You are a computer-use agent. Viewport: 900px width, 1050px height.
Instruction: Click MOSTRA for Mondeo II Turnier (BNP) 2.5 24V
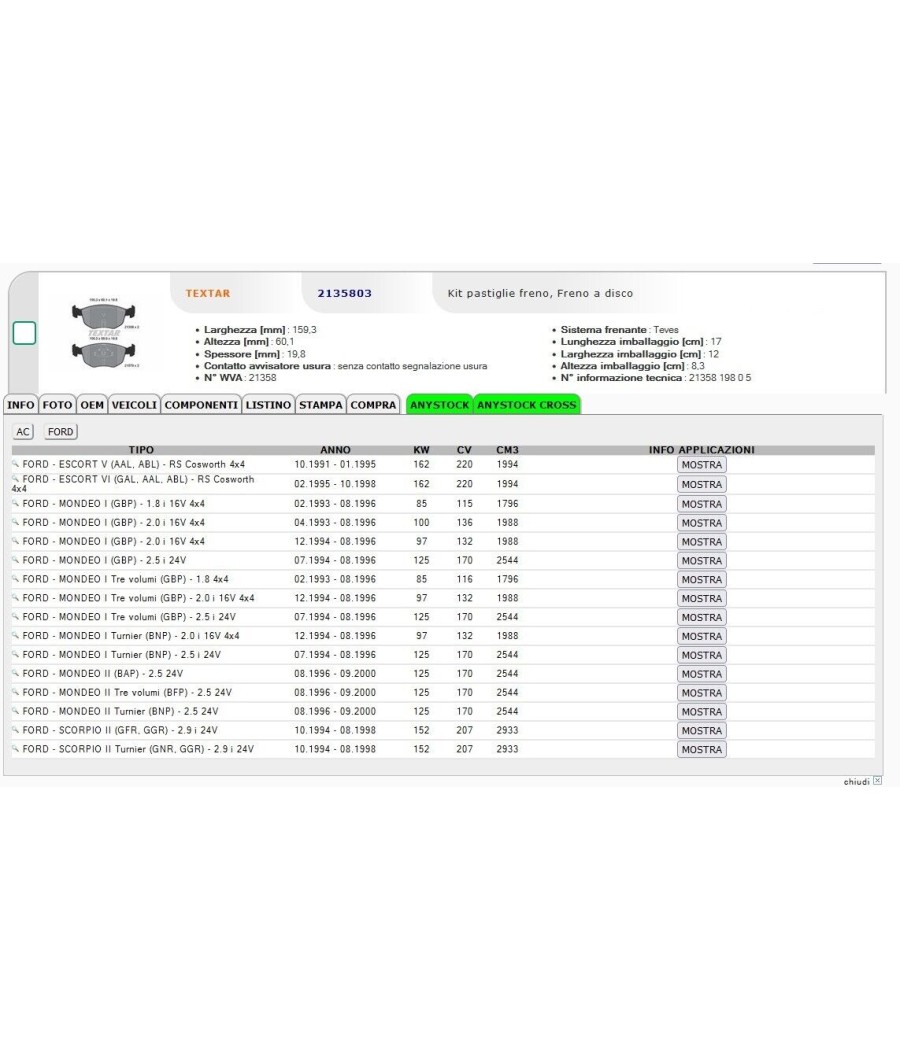point(701,712)
